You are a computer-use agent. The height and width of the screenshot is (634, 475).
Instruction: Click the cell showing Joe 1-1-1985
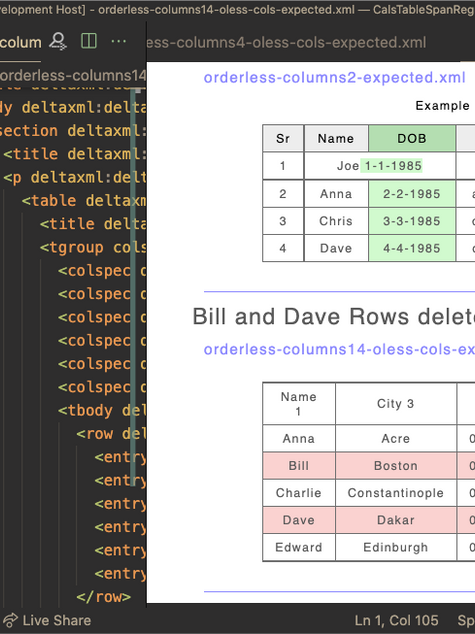pos(380,166)
